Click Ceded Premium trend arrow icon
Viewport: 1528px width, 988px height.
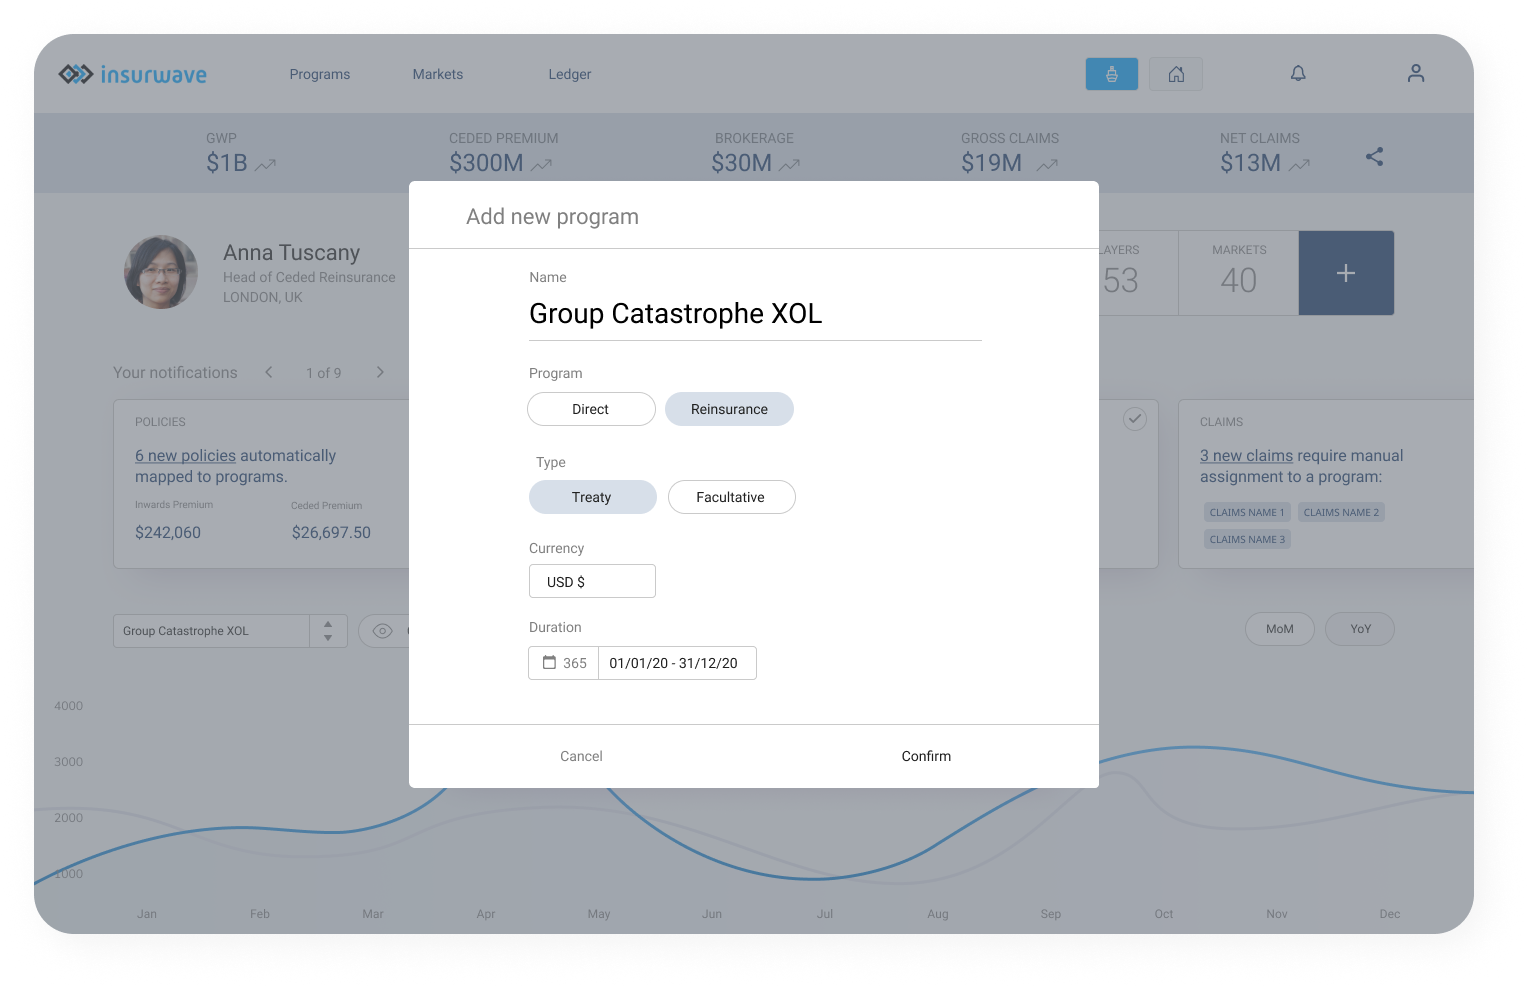541,165
